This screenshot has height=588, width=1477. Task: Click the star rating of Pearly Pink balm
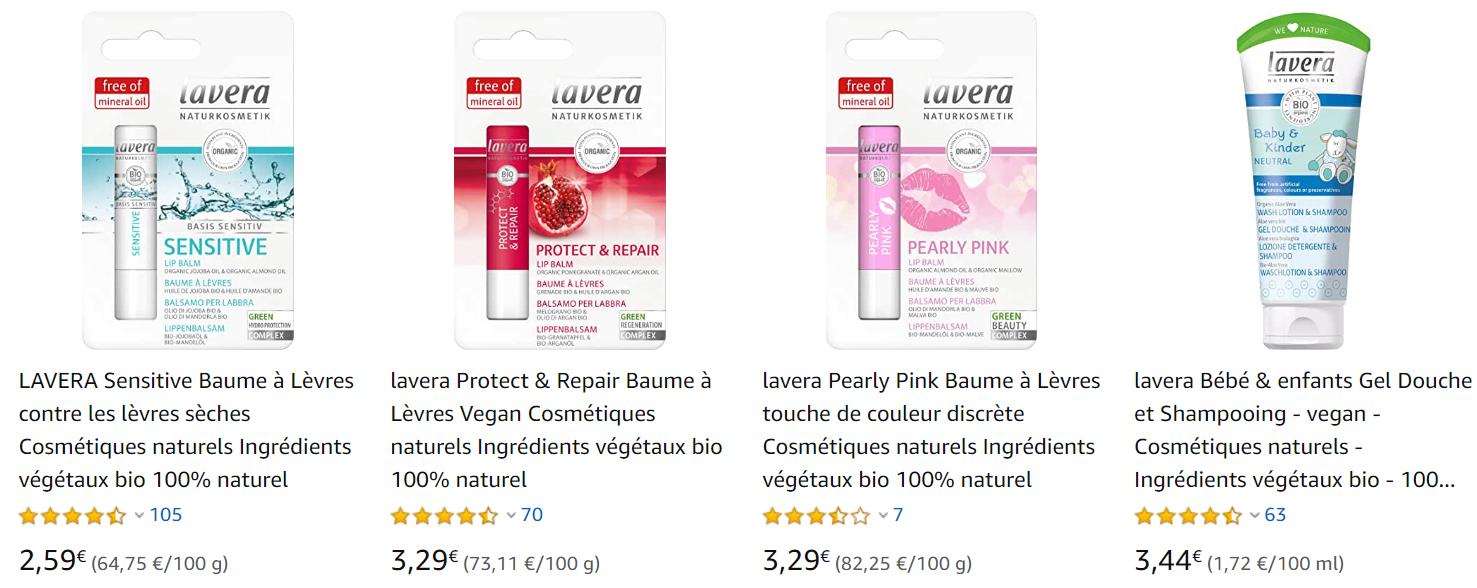tap(817, 516)
